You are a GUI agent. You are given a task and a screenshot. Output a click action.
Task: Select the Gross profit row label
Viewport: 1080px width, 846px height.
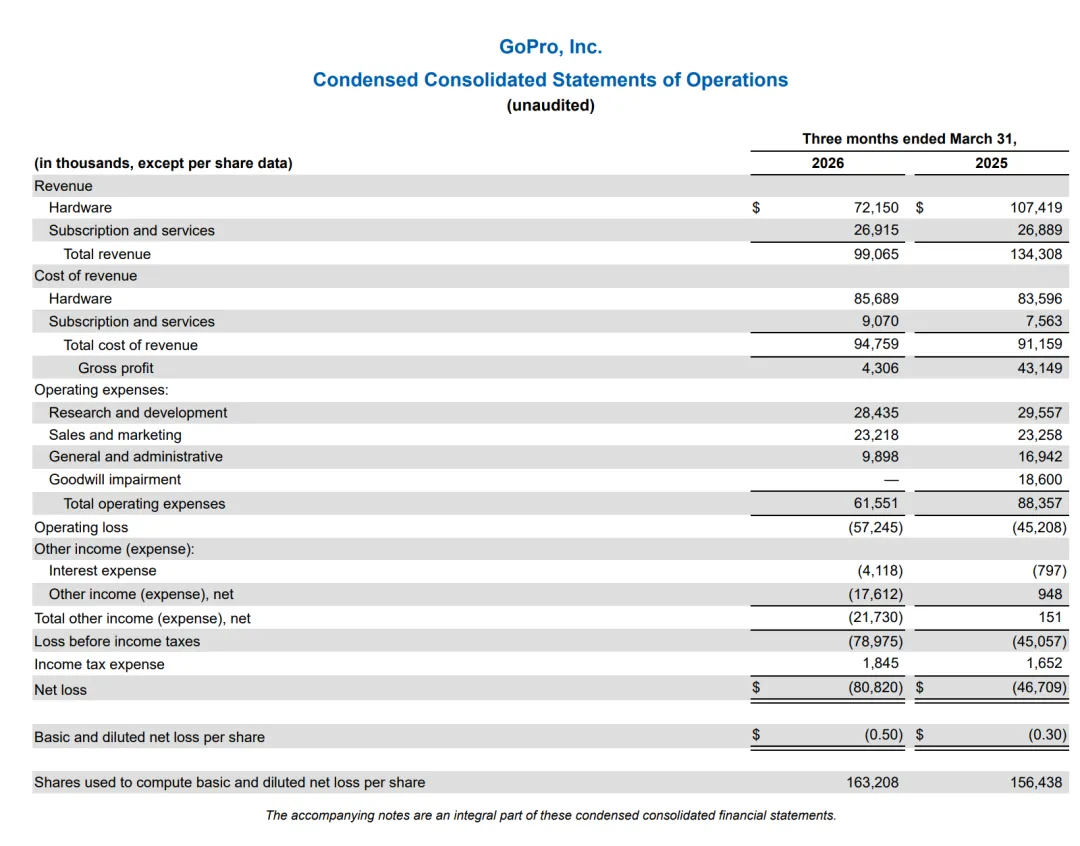[116, 368]
